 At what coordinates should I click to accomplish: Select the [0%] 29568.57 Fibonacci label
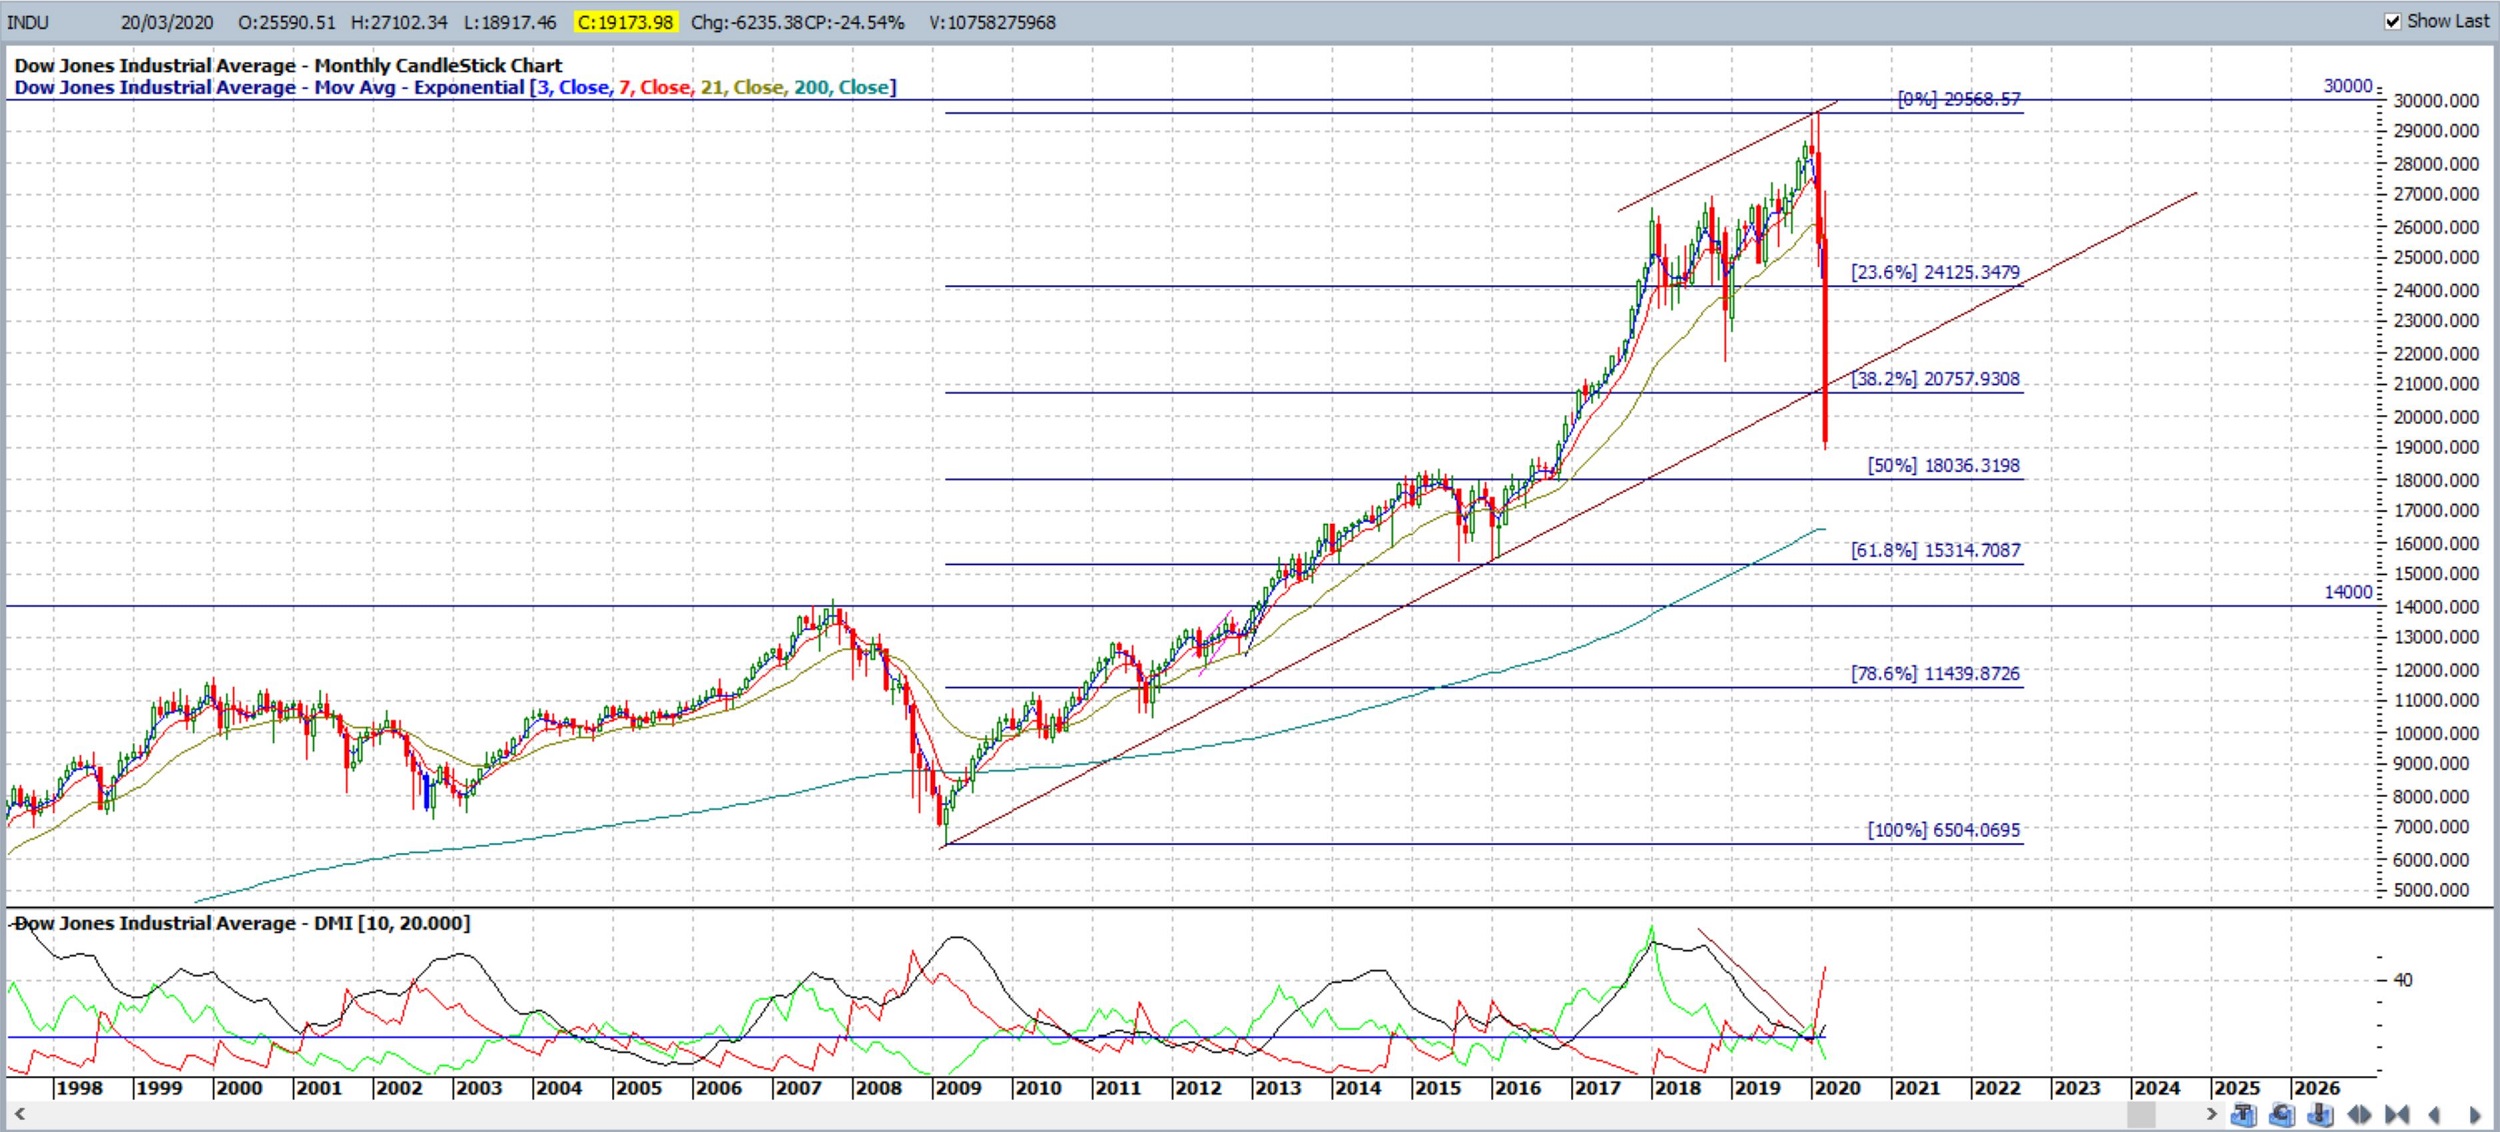1959,99
